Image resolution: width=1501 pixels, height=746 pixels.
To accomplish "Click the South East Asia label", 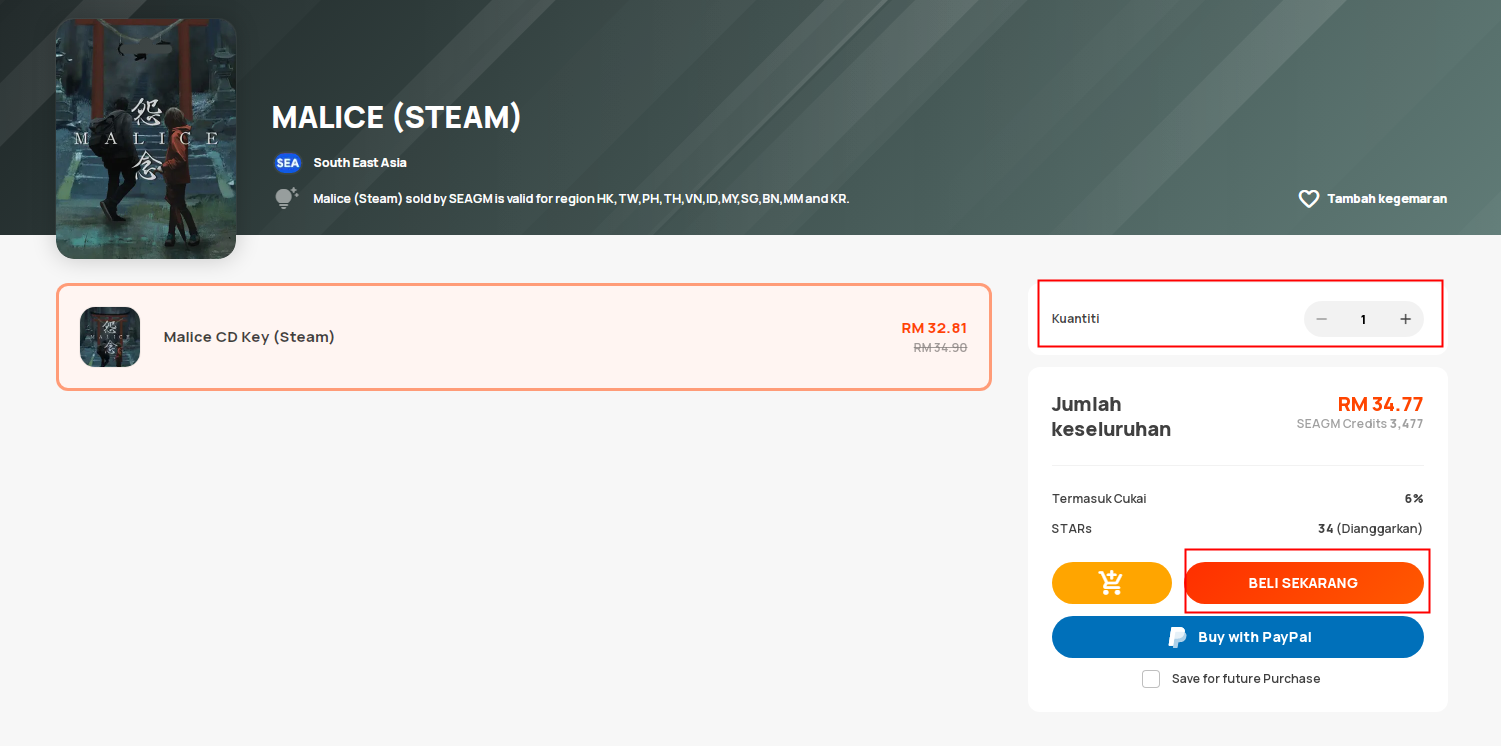I will pos(360,163).
